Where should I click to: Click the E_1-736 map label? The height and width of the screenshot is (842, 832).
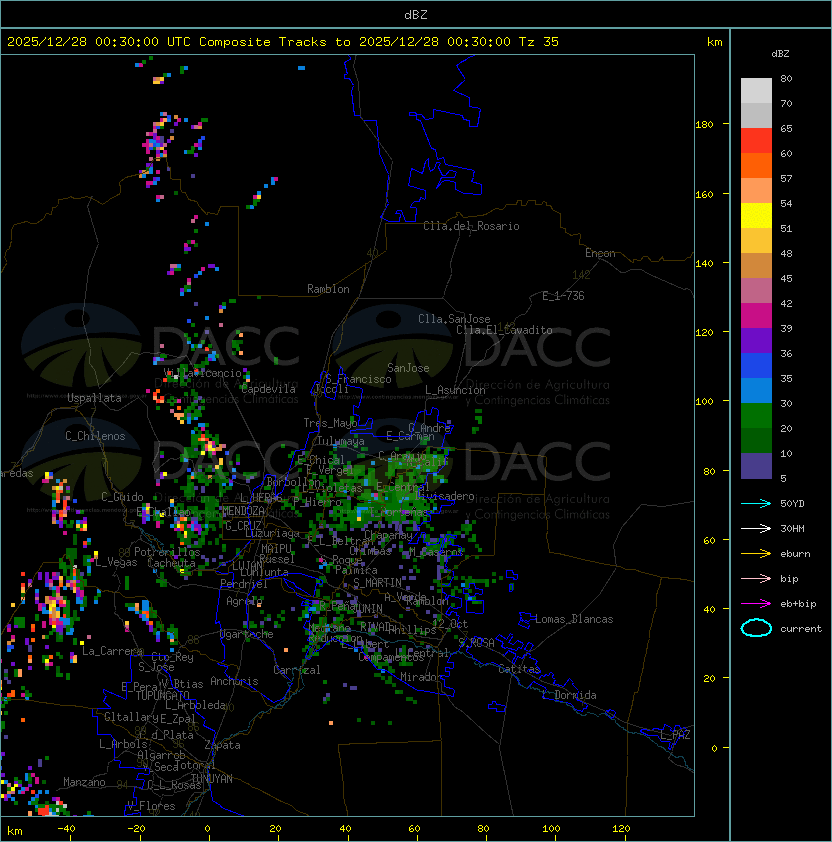pos(563,296)
